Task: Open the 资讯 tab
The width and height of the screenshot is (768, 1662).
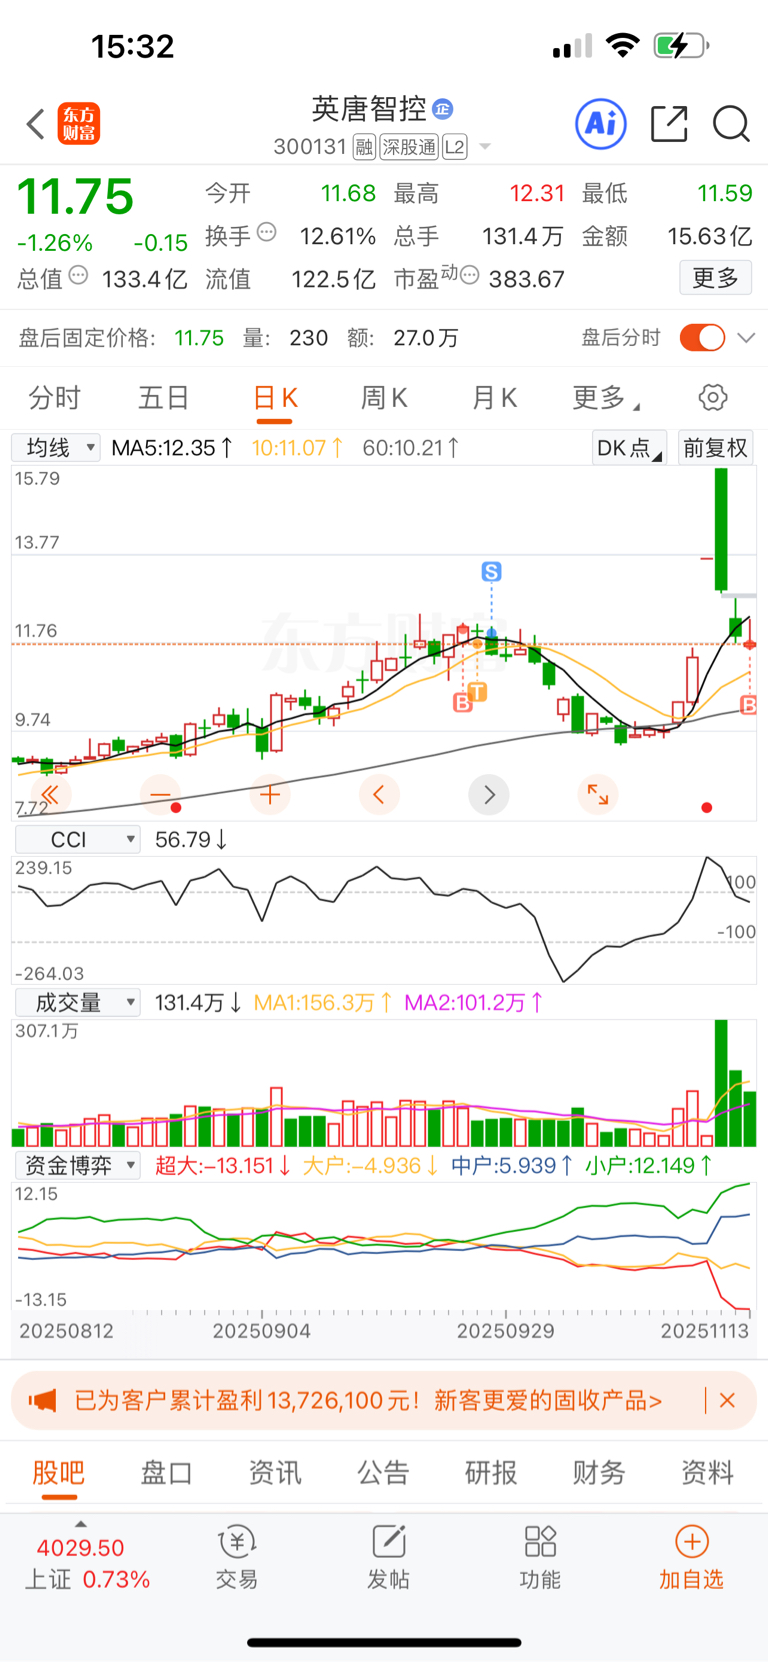Action: (x=274, y=1473)
